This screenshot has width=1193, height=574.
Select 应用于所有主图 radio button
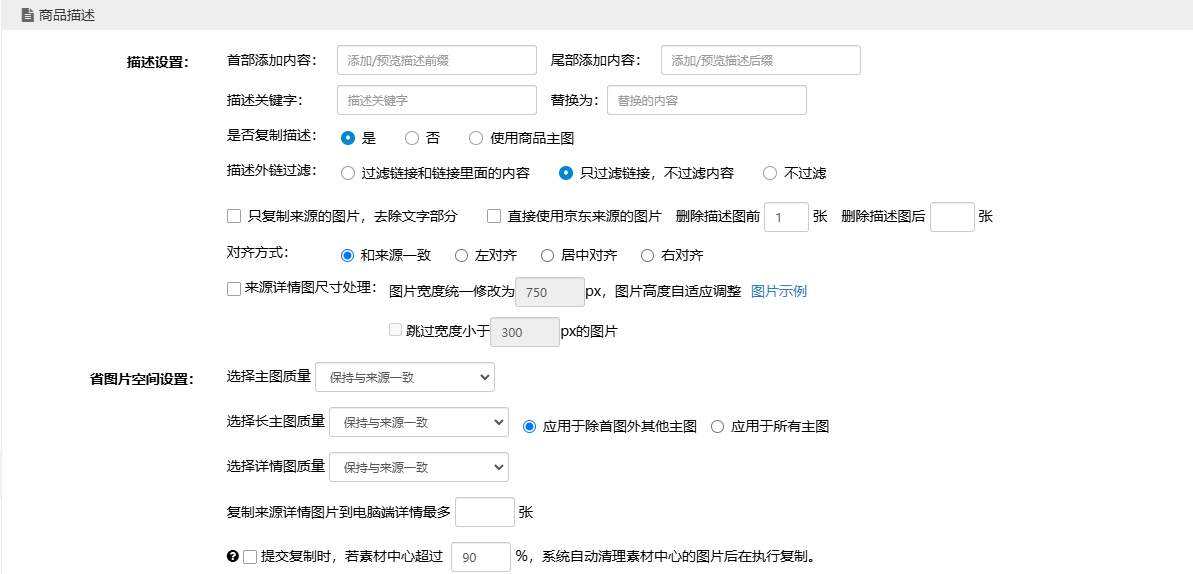717,426
